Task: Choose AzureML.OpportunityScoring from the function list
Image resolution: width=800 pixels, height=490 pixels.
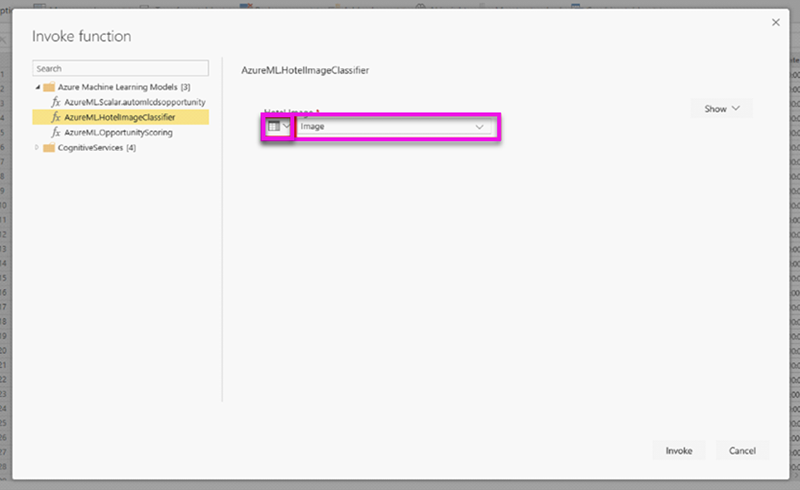Action: click(118, 133)
